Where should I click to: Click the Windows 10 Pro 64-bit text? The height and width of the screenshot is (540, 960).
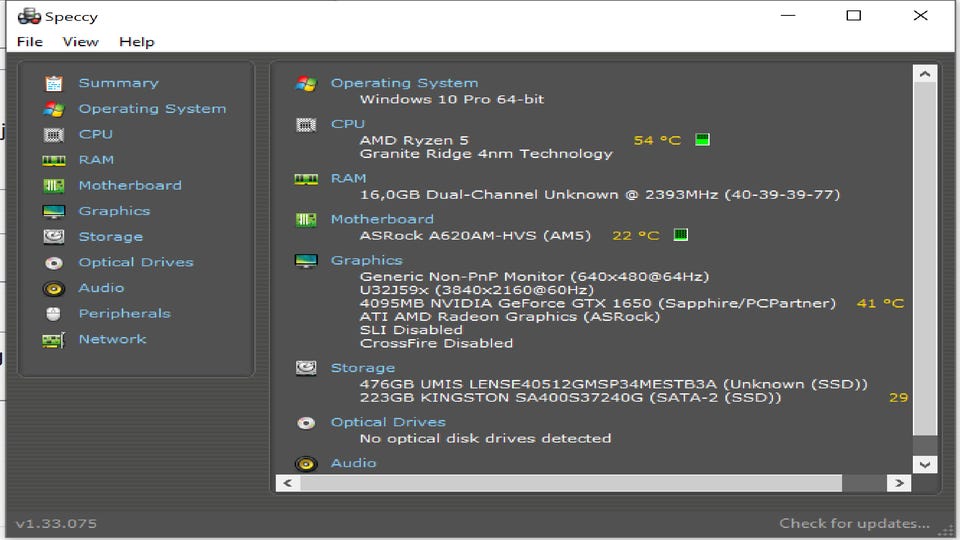(452, 99)
